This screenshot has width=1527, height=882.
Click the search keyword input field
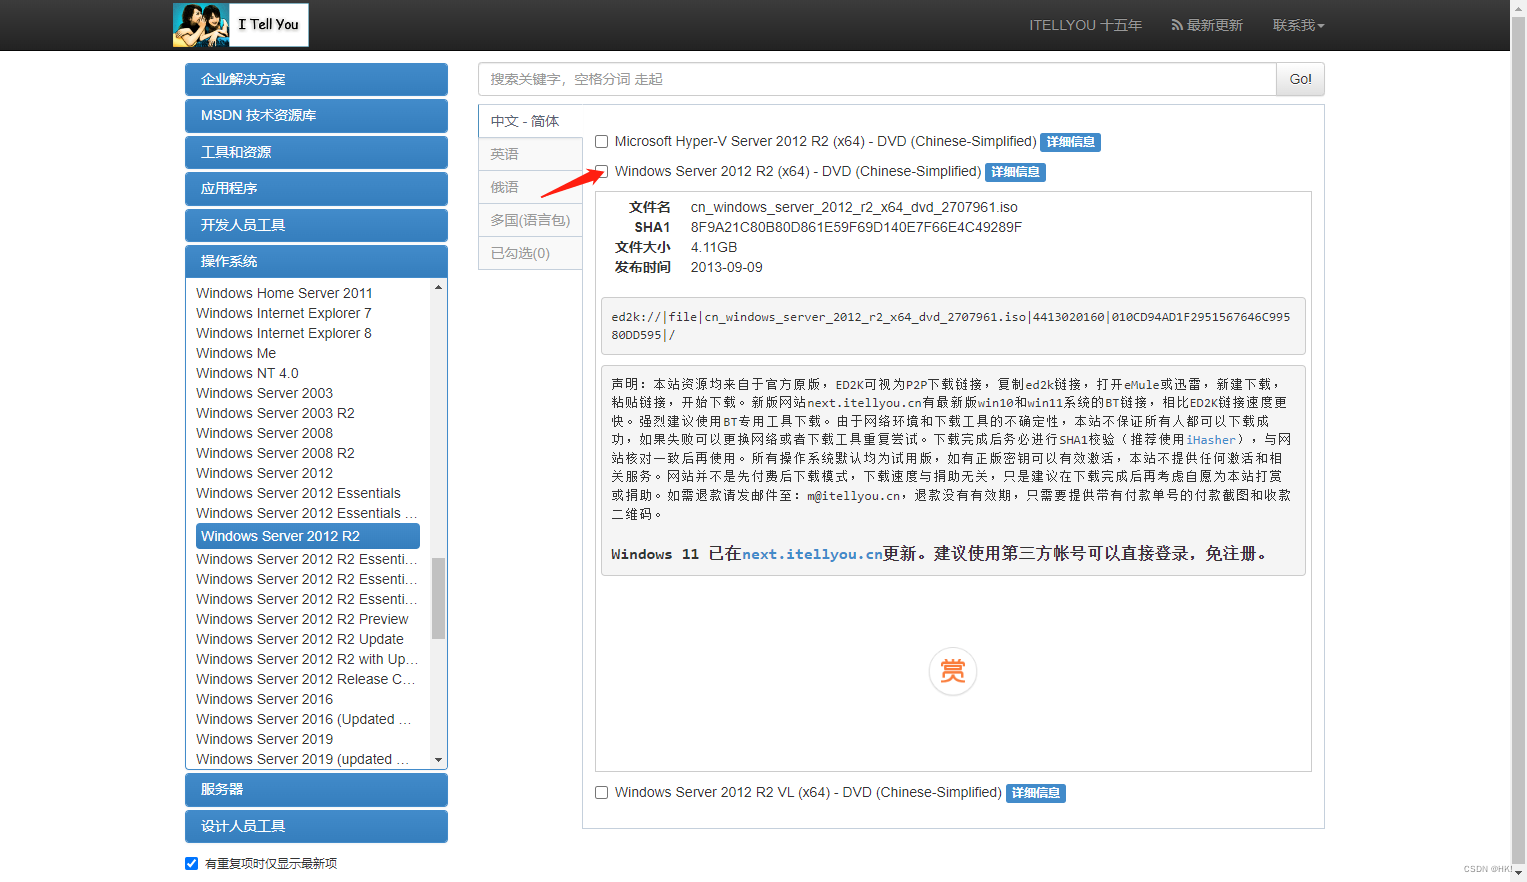coord(877,79)
